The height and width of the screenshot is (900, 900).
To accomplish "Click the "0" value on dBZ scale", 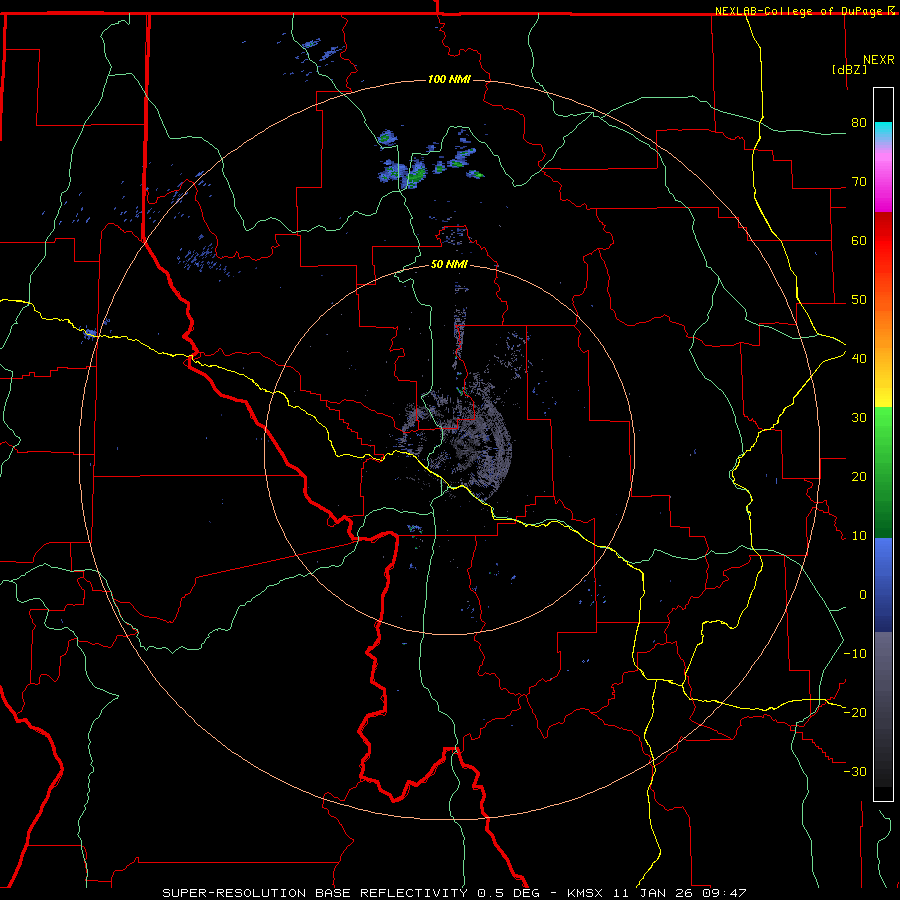I will point(863,595).
